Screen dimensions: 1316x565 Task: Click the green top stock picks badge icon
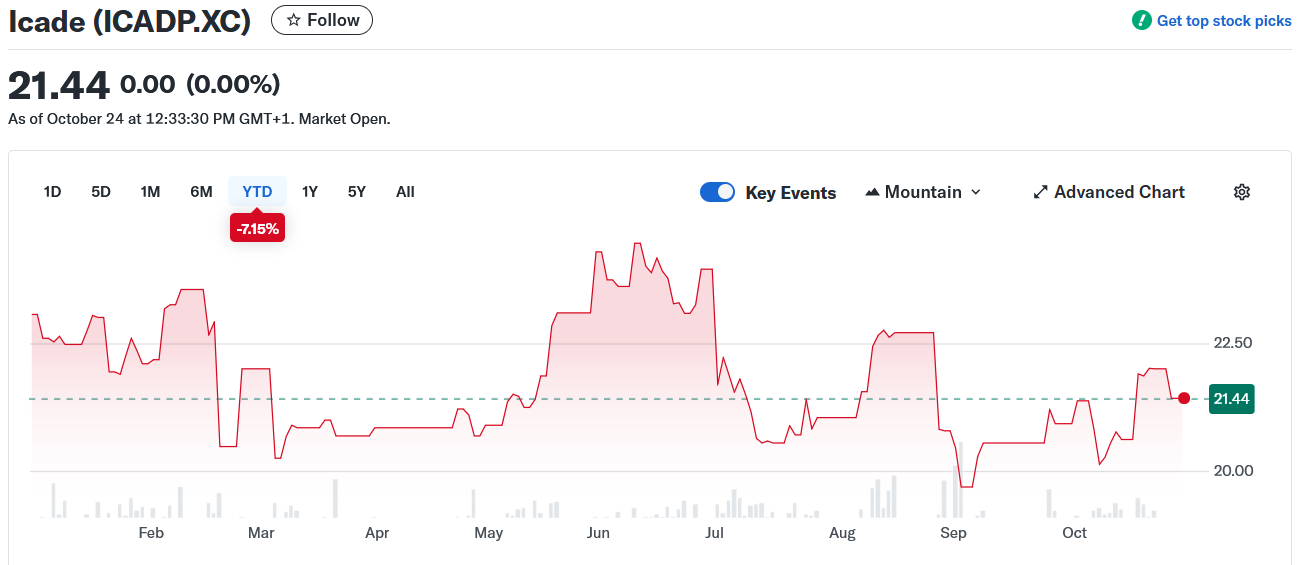pyautogui.click(x=1142, y=20)
